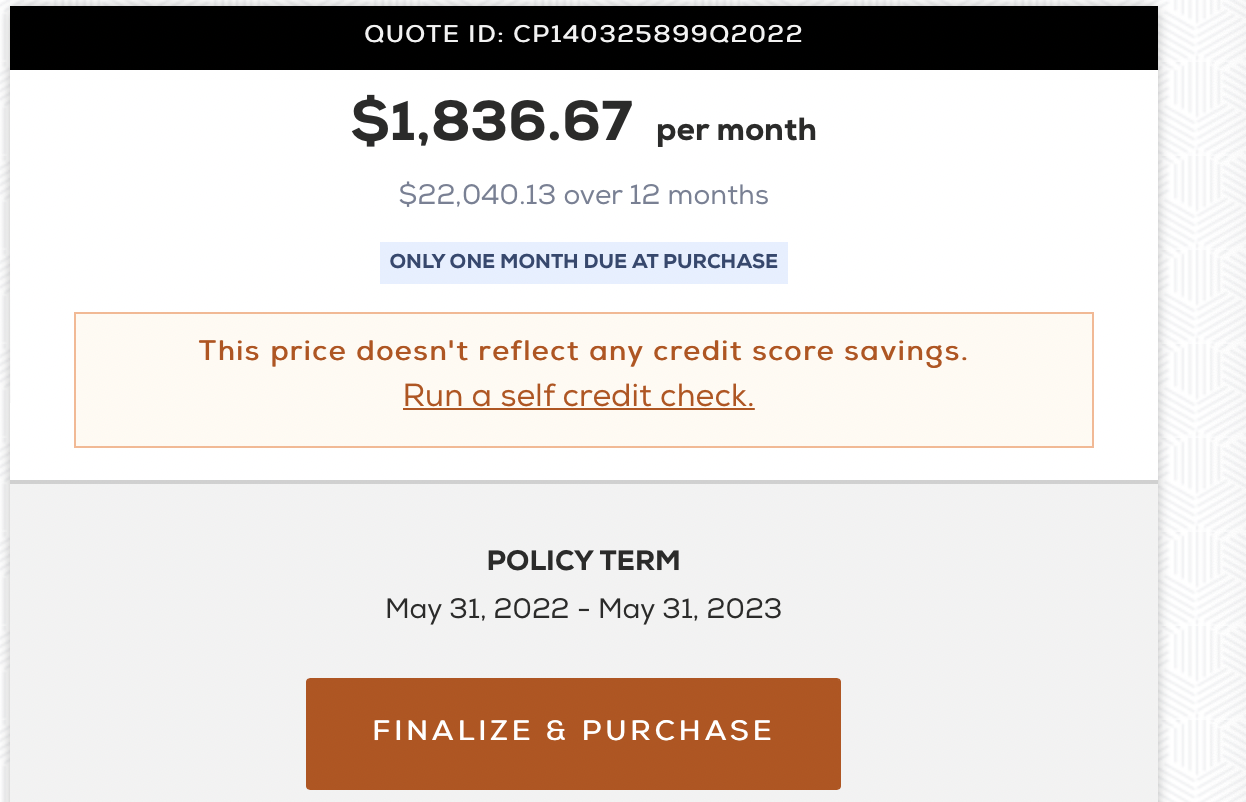Click the word TERM in the policy heading
Image resolution: width=1246 pixels, height=802 pixels.
(643, 561)
